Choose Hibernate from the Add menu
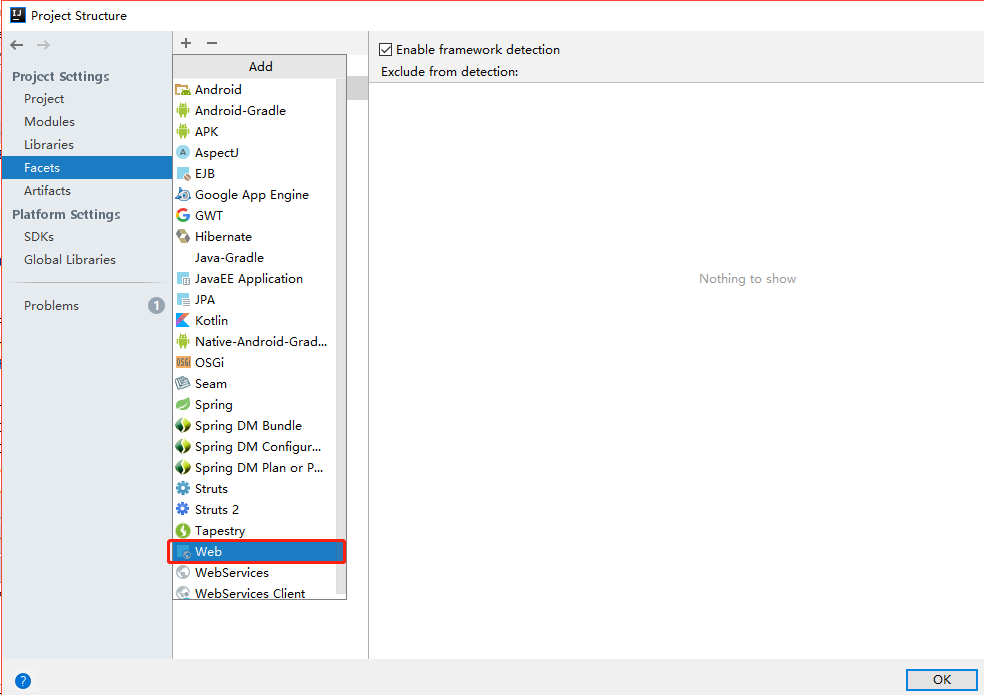 (256, 237)
